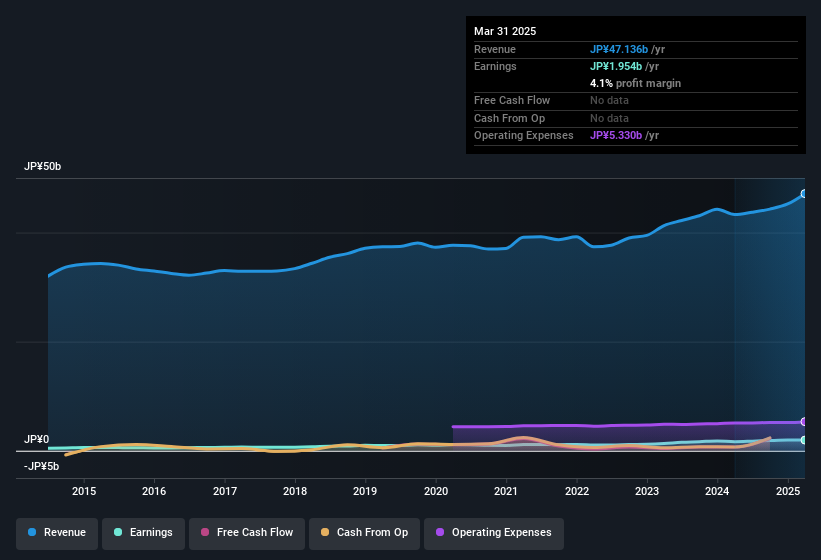Click the JP¥1.954b earnings value
The width and height of the screenshot is (821, 560).
(616, 66)
